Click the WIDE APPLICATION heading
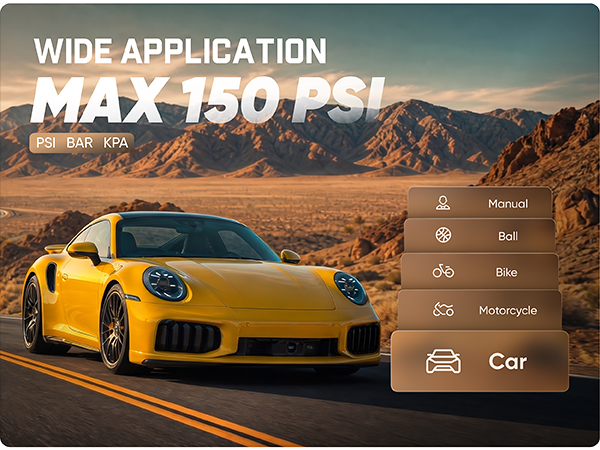The width and height of the screenshot is (600, 450). tap(180, 51)
